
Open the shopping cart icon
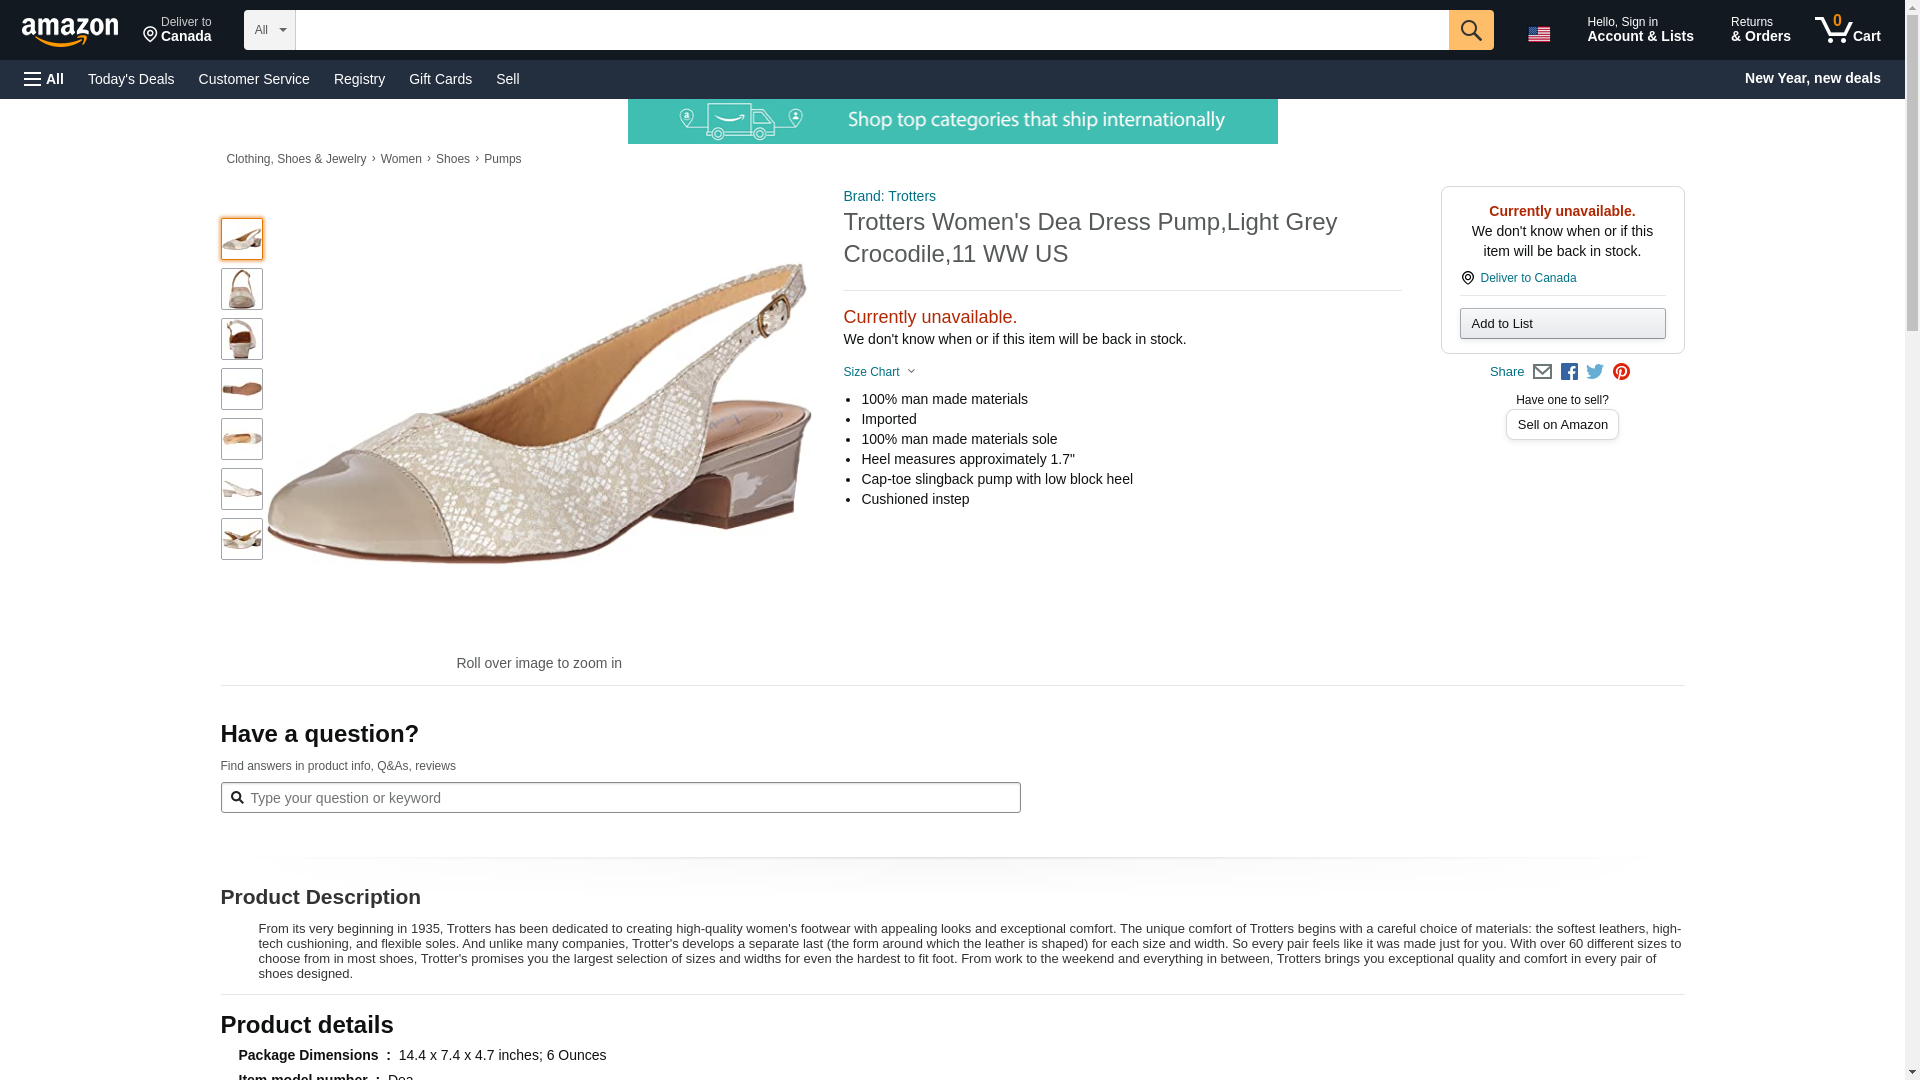click(1848, 30)
